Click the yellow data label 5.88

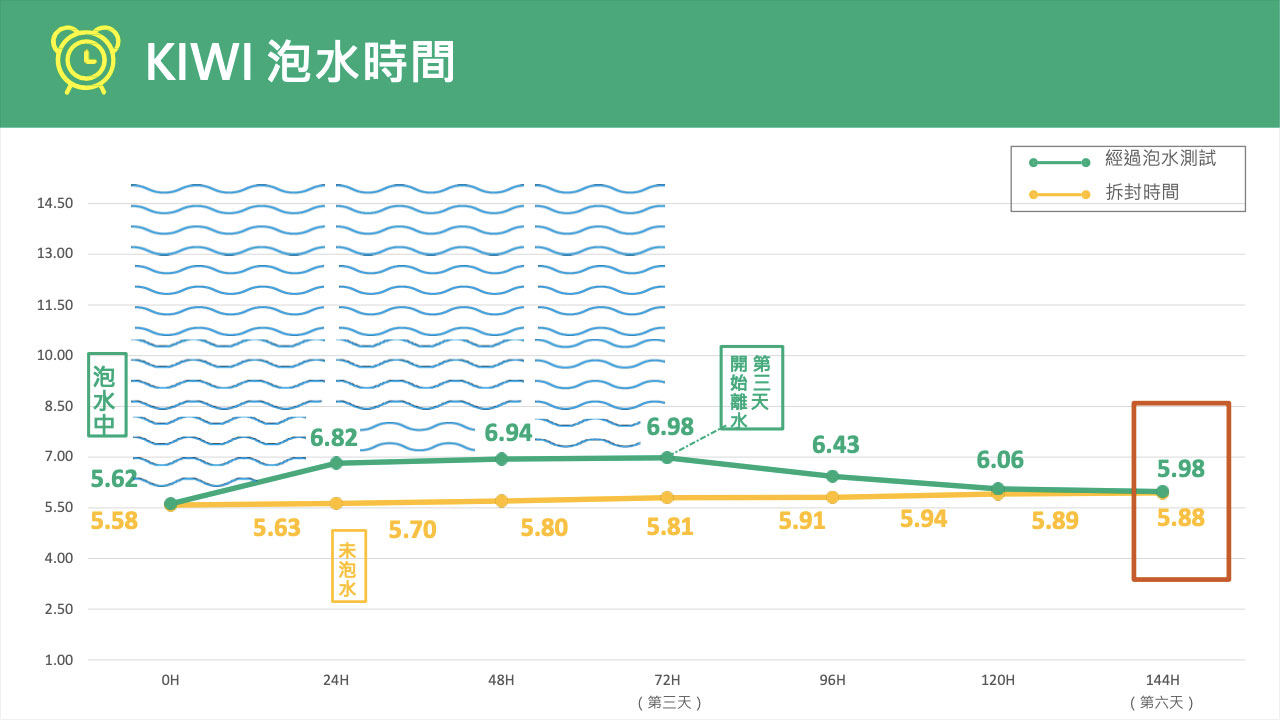coord(1181,518)
